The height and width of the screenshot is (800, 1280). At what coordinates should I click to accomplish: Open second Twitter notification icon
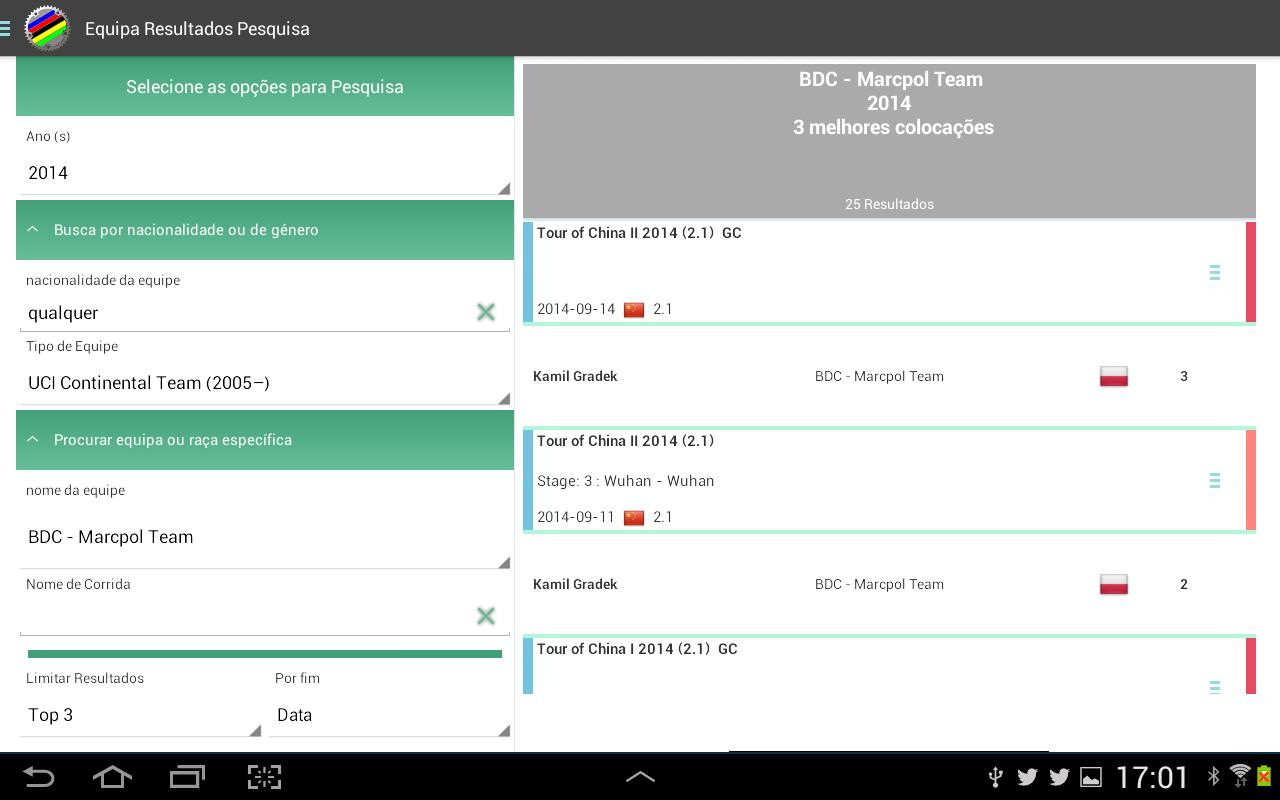[x=1059, y=777]
